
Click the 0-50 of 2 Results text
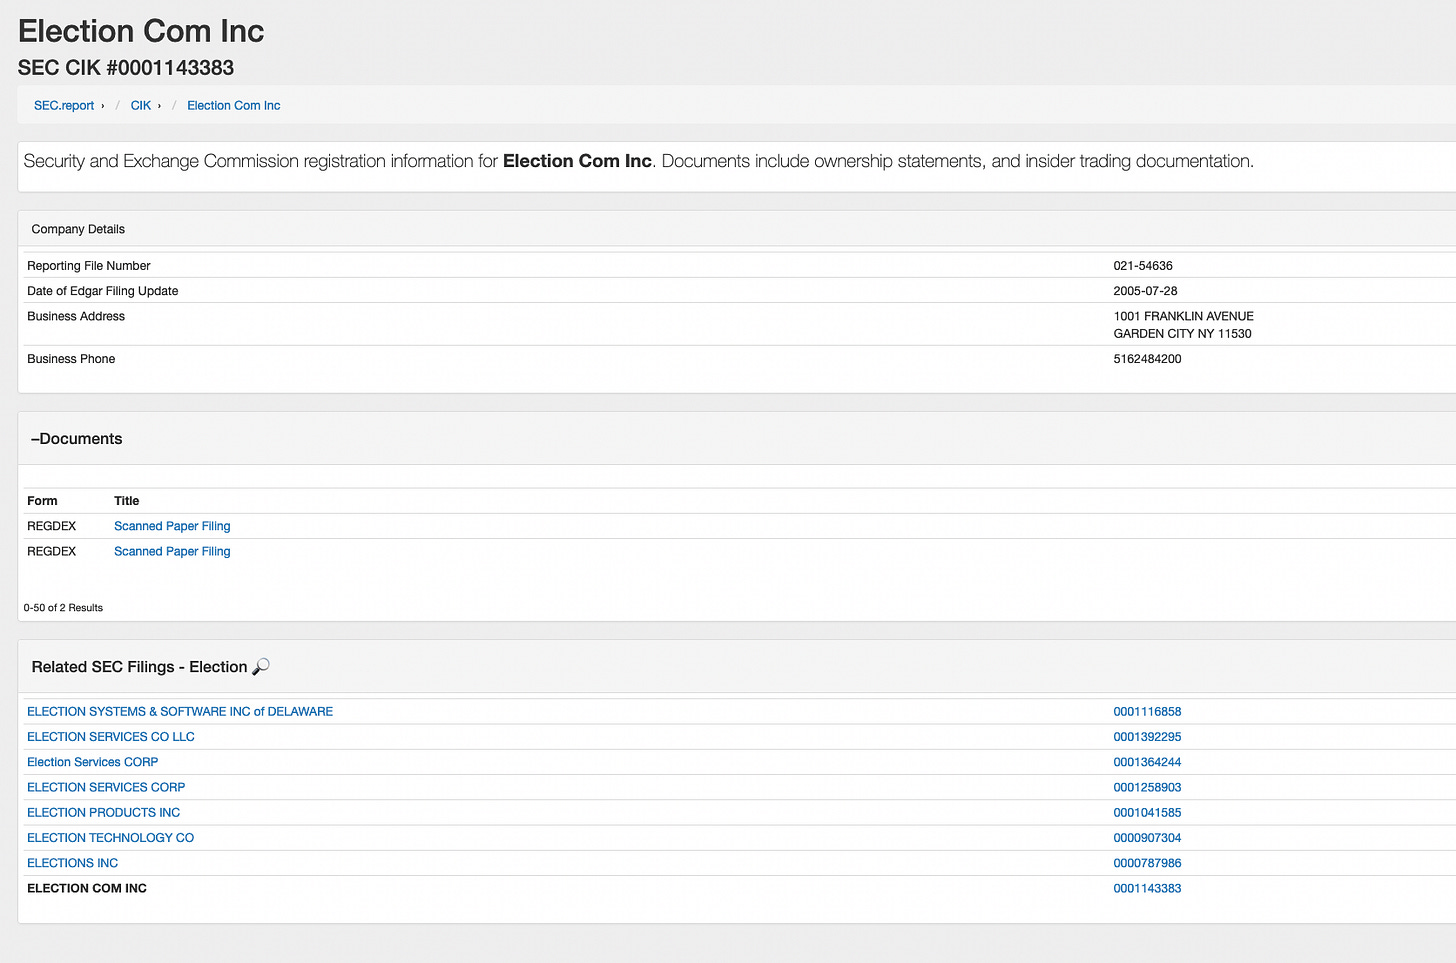(63, 608)
